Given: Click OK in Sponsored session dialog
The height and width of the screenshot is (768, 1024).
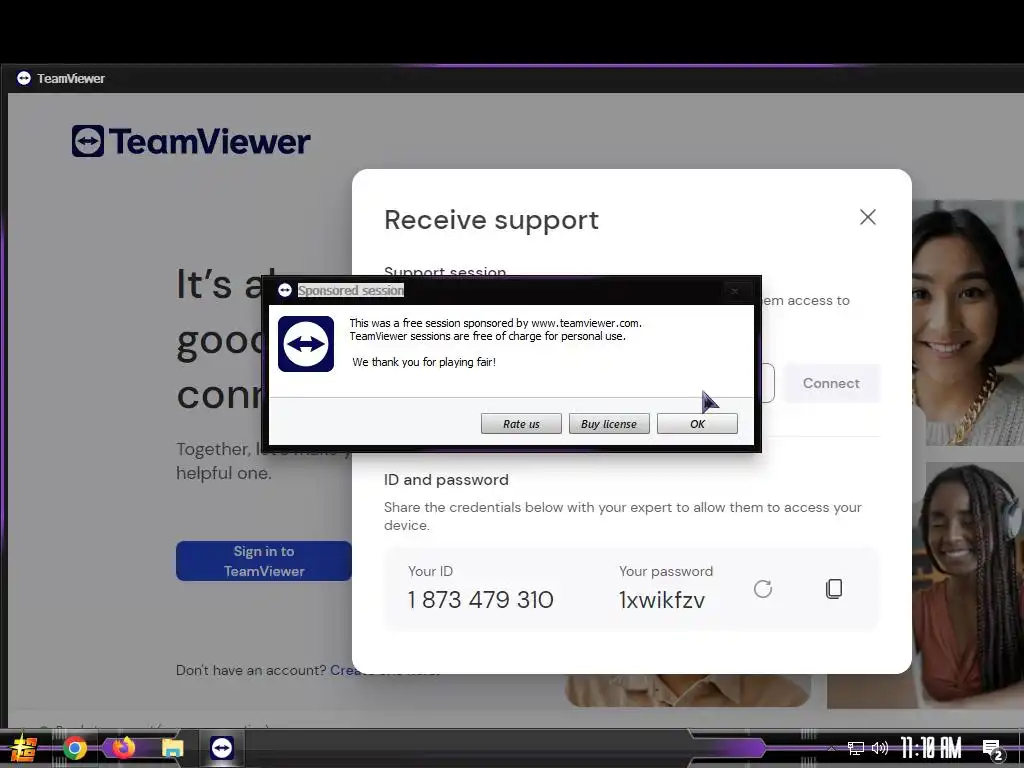Looking at the screenshot, I should pyautogui.click(x=697, y=424).
